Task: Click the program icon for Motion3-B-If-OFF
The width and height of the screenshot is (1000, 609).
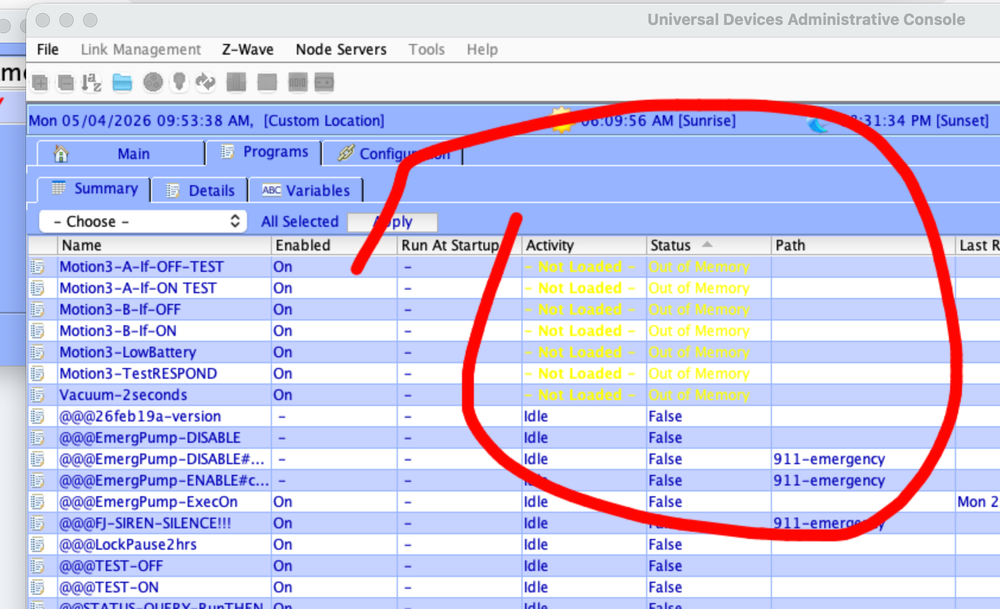Action: click(38, 309)
